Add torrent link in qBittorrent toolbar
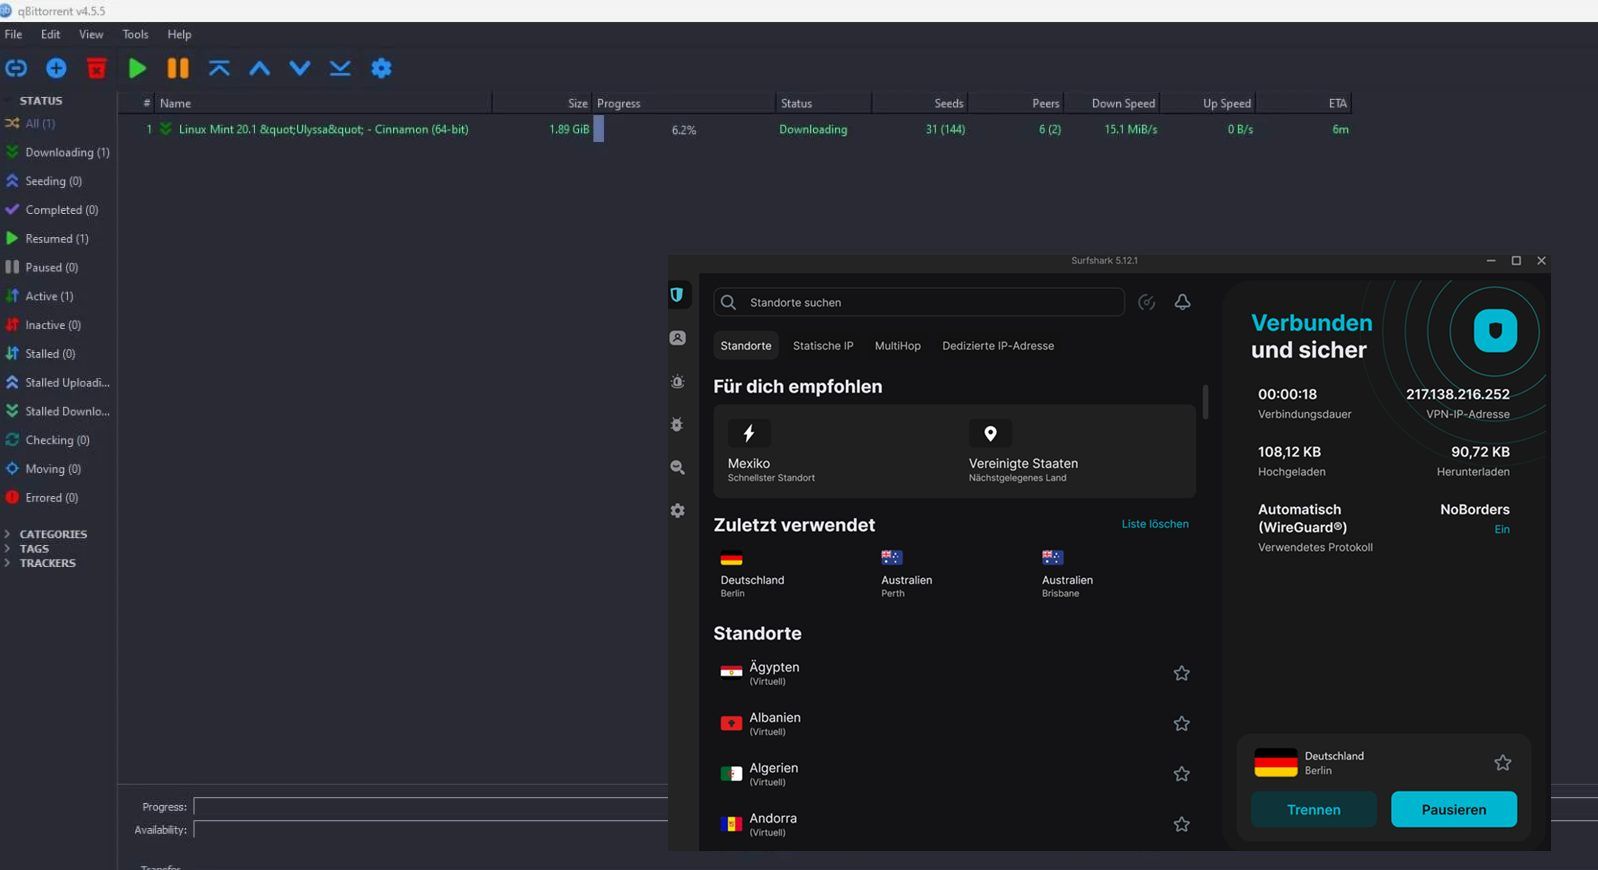1598x870 pixels. [16, 68]
